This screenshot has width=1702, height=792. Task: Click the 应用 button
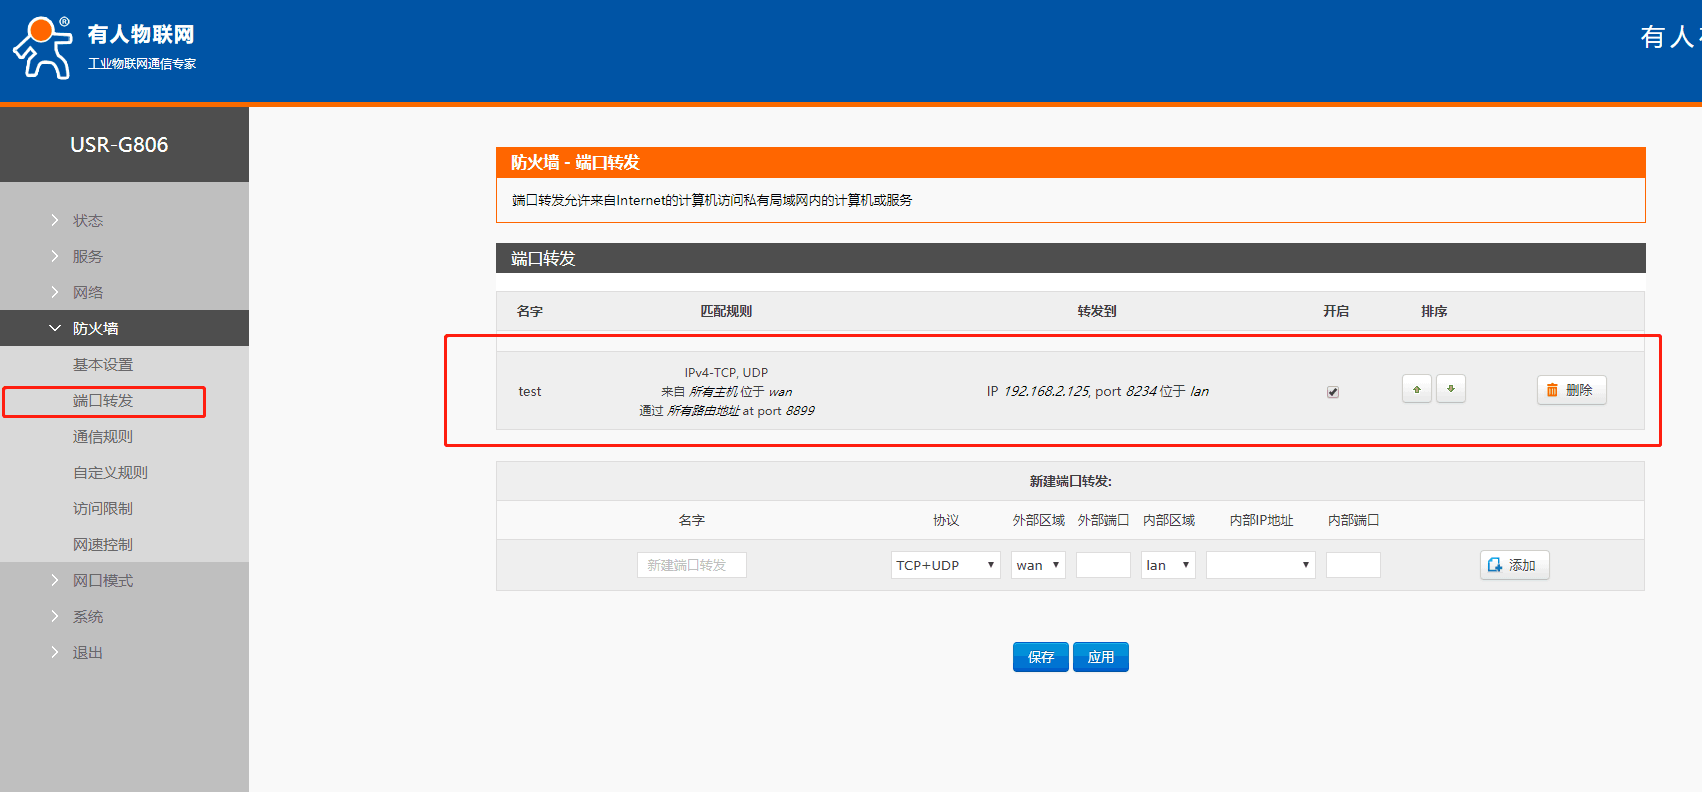tap(1100, 657)
